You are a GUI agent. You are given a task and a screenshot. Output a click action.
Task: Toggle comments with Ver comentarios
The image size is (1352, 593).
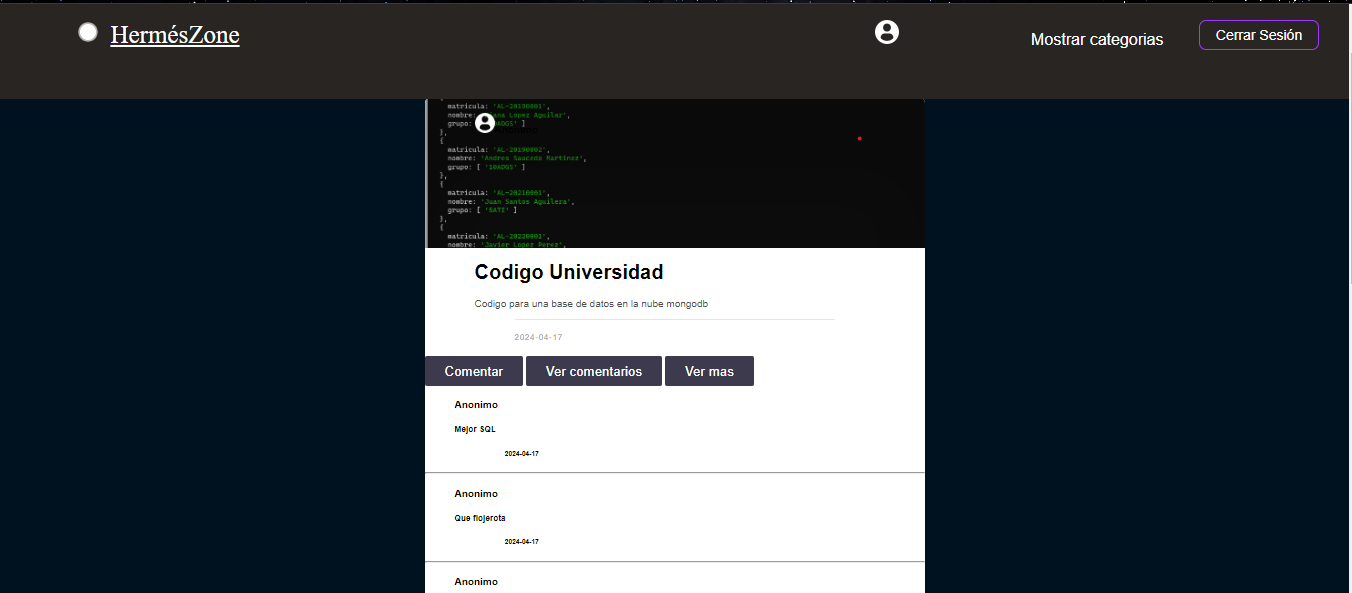pyautogui.click(x=593, y=371)
